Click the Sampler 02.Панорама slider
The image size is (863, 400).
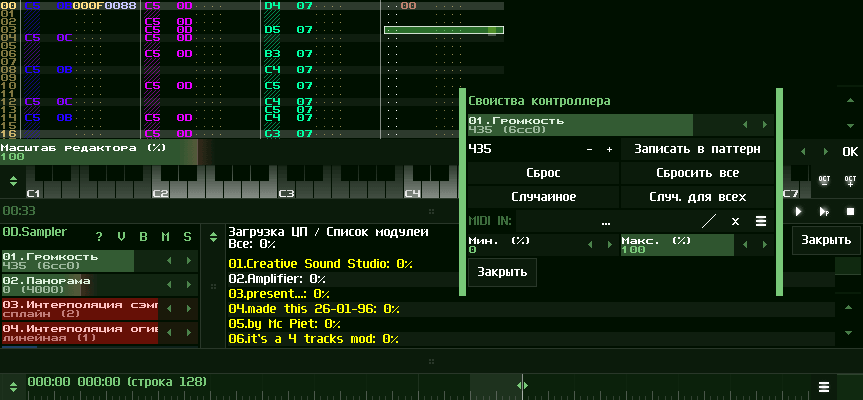(80, 285)
